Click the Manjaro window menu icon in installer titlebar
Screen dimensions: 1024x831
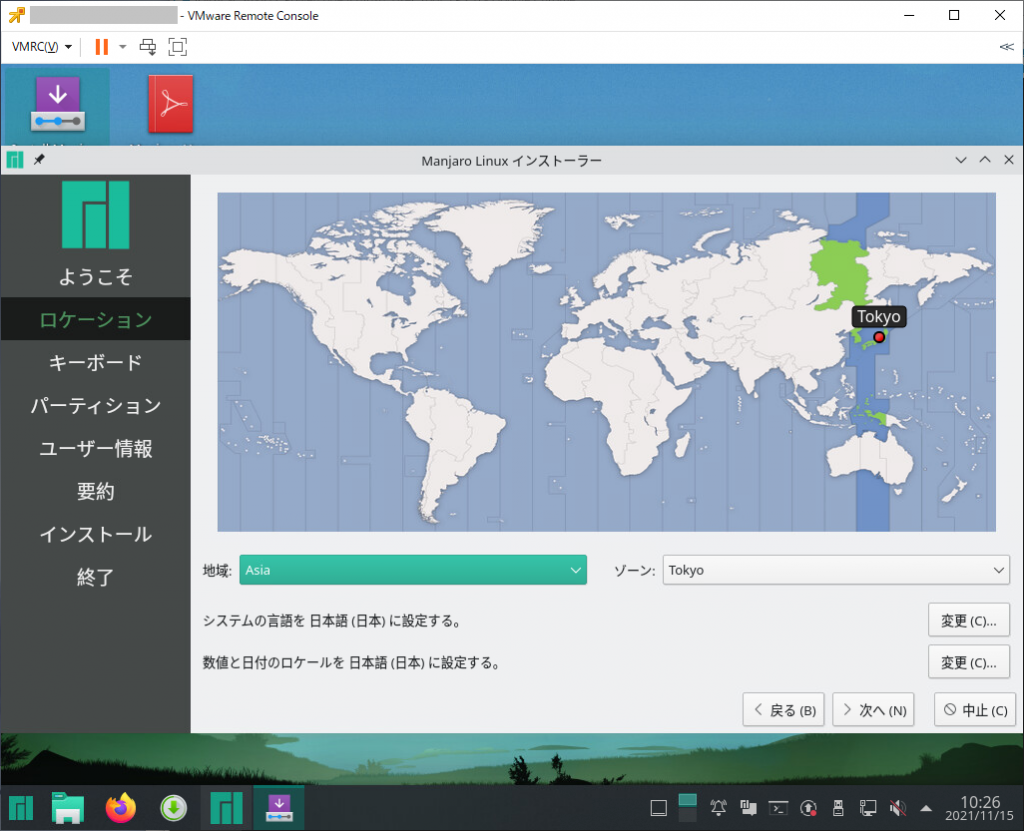click(15, 160)
